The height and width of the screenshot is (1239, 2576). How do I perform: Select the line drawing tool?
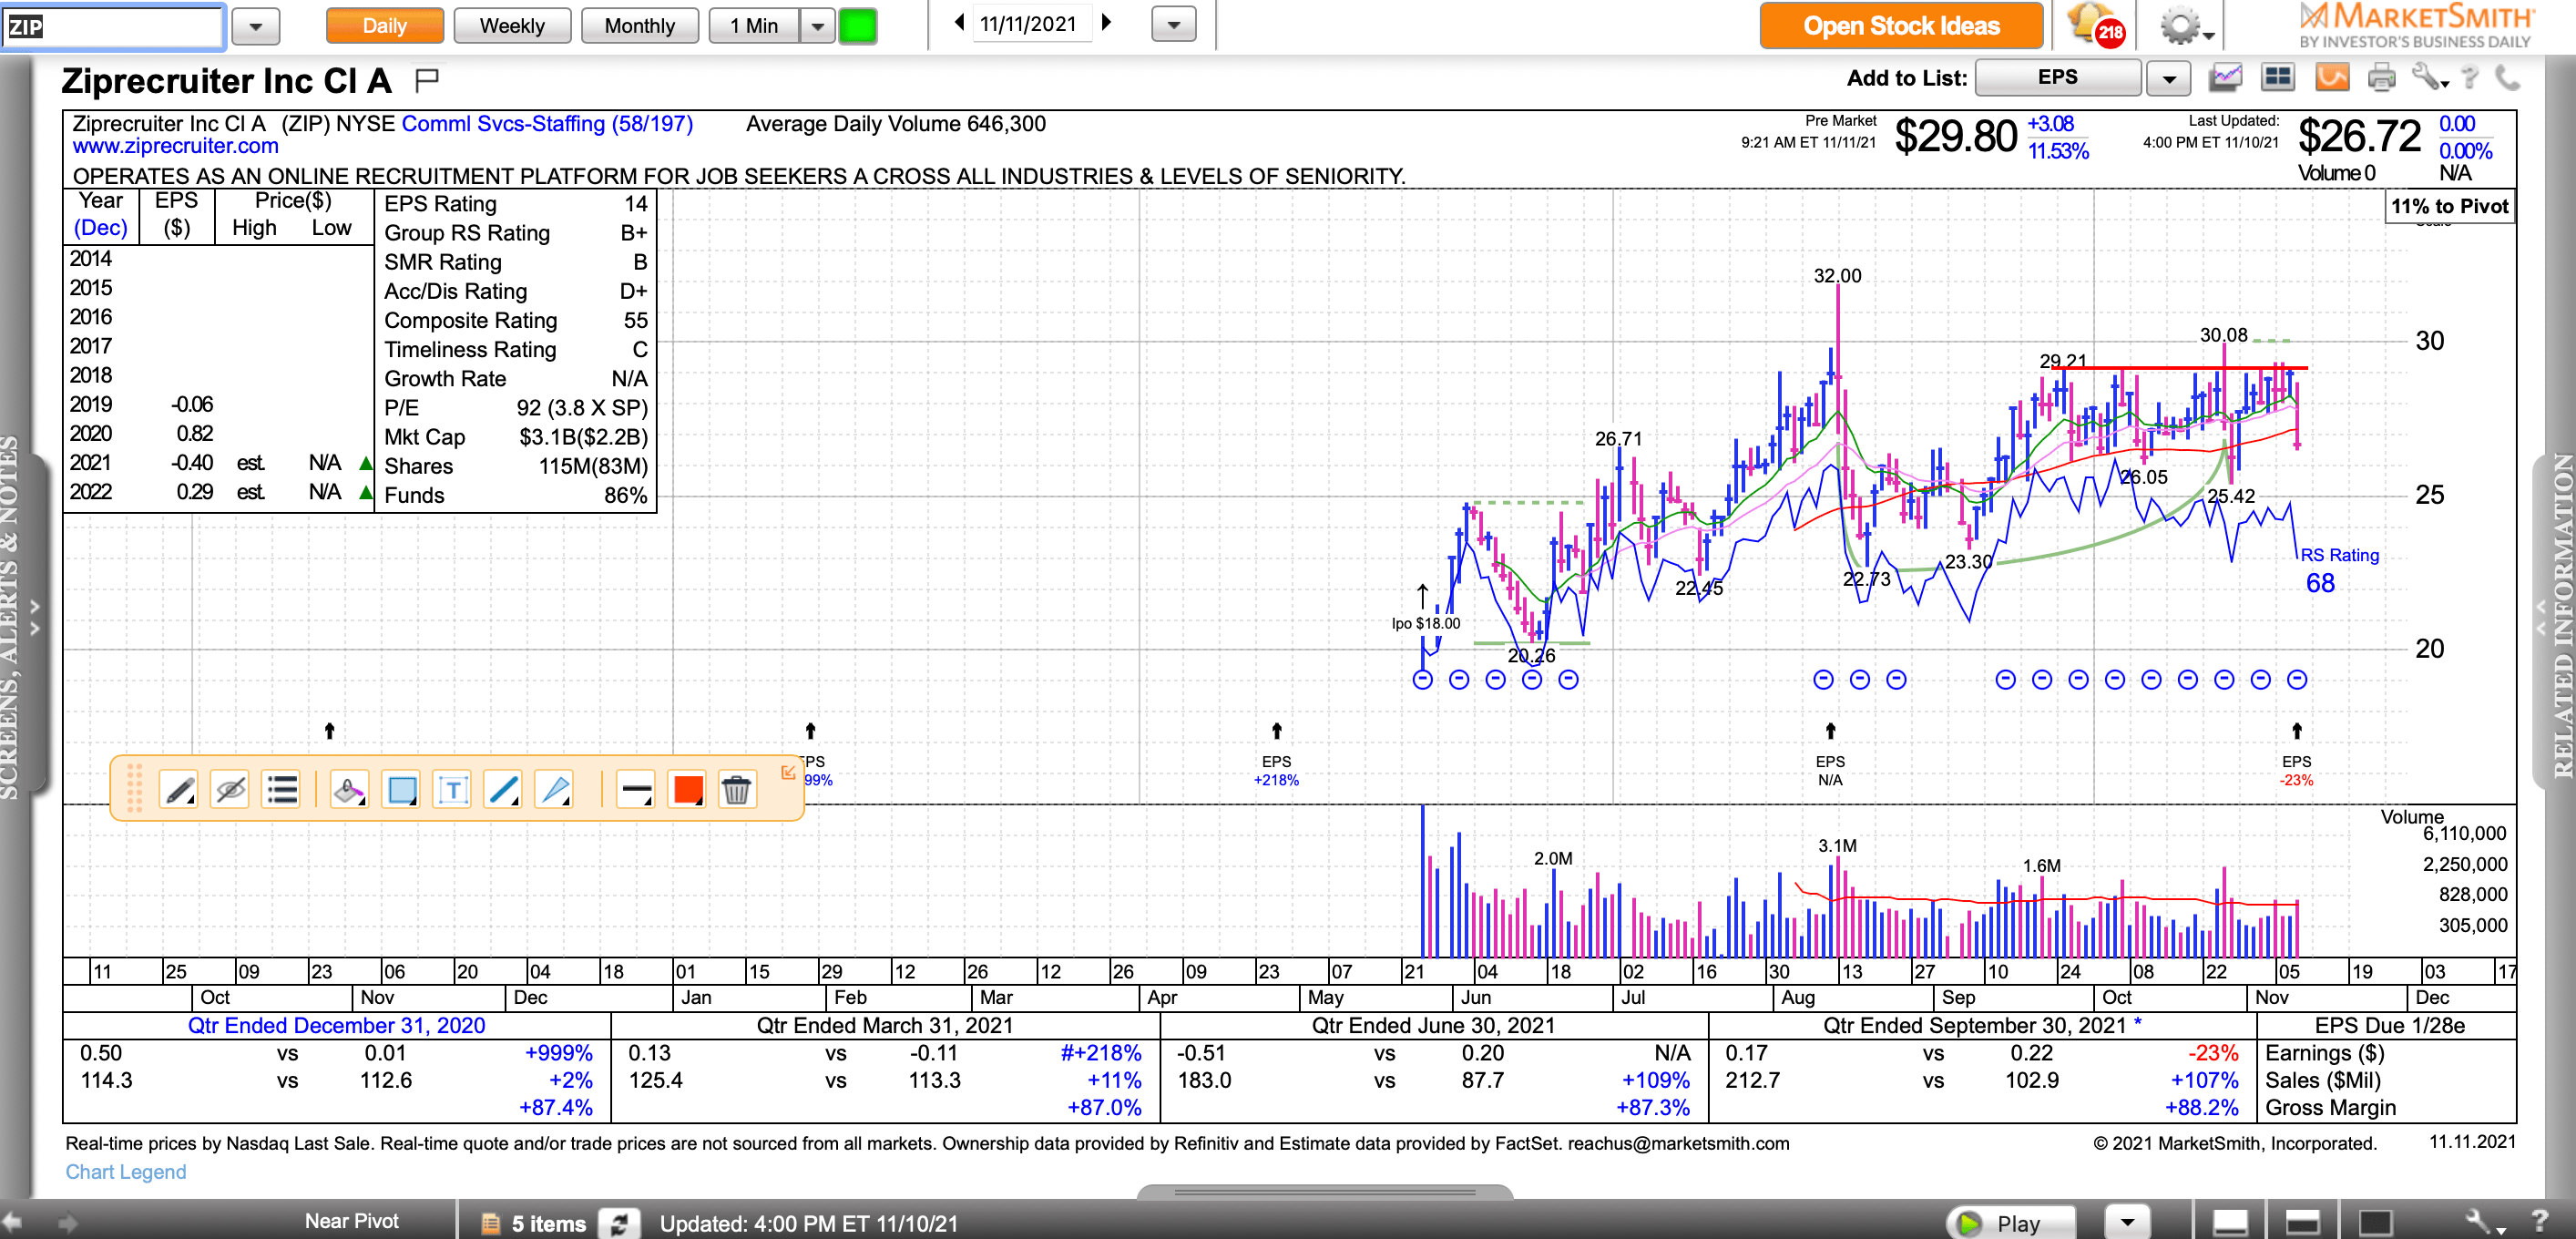tap(503, 790)
